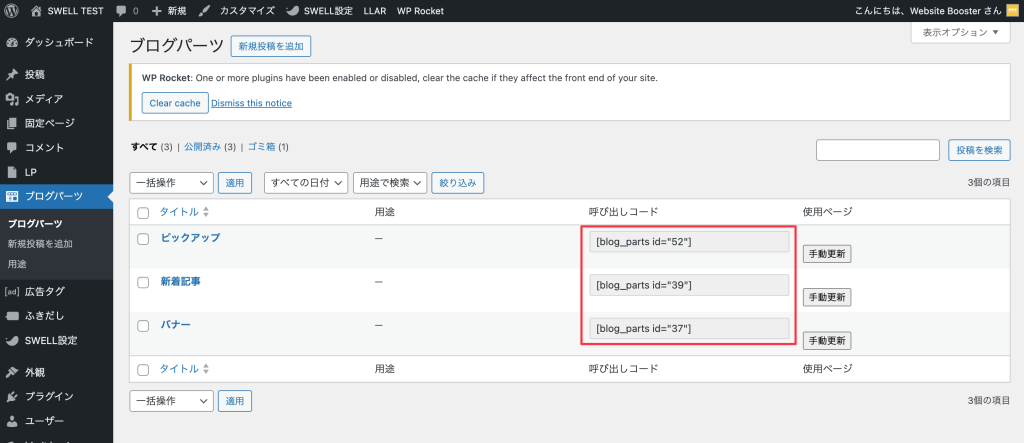The width and height of the screenshot is (1024, 443).
Task: Click the LP page icon in the sidebar
Action: coord(12,172)
